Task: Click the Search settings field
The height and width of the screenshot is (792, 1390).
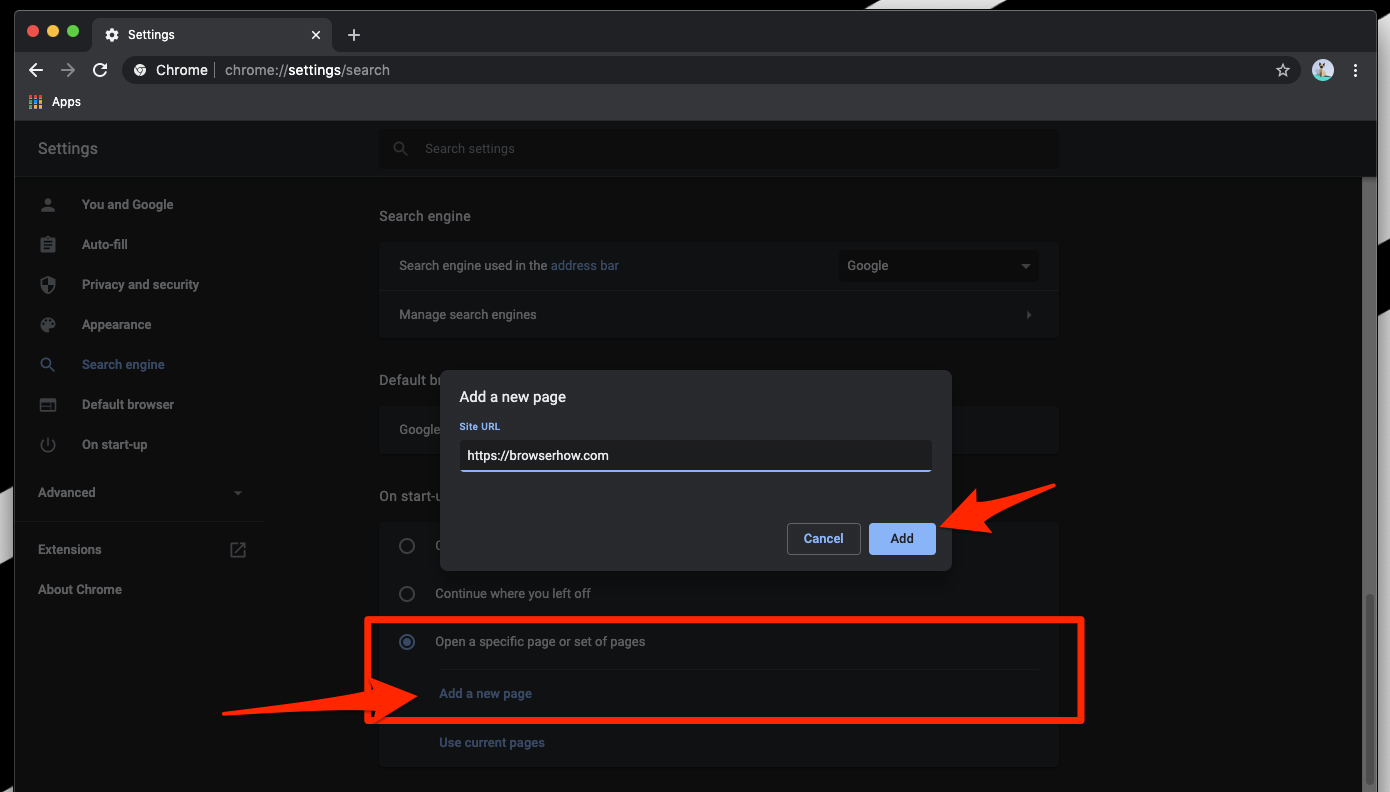Action: (x=718, y=149)
